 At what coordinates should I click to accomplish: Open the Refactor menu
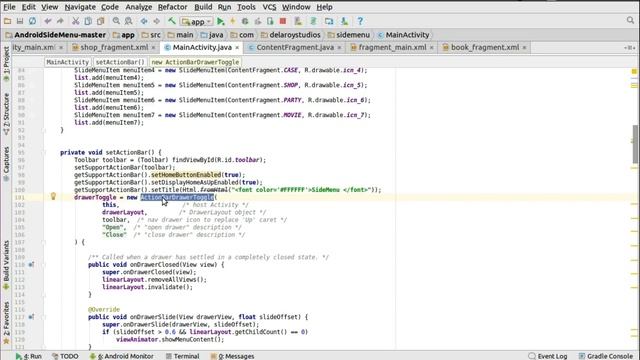[173, 7]
